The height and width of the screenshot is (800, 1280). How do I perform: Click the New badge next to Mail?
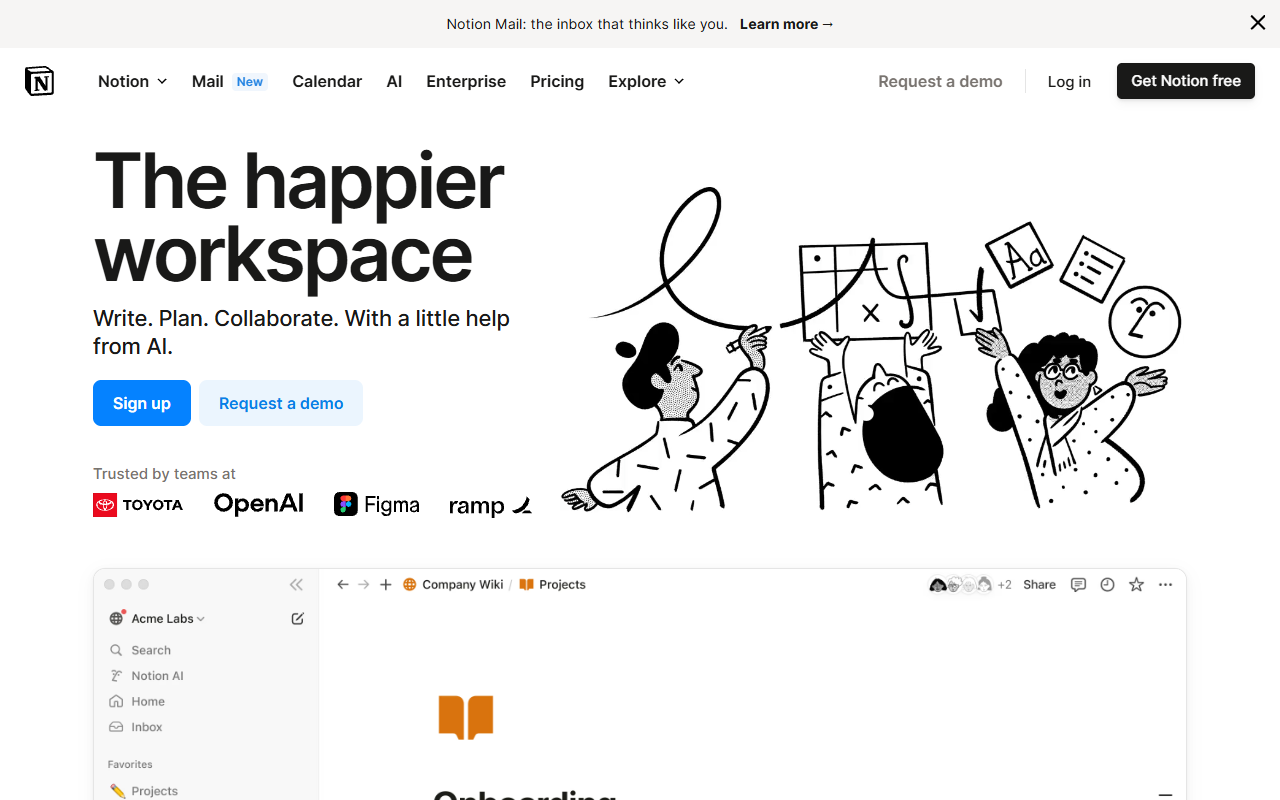click(x=250, y=82)
